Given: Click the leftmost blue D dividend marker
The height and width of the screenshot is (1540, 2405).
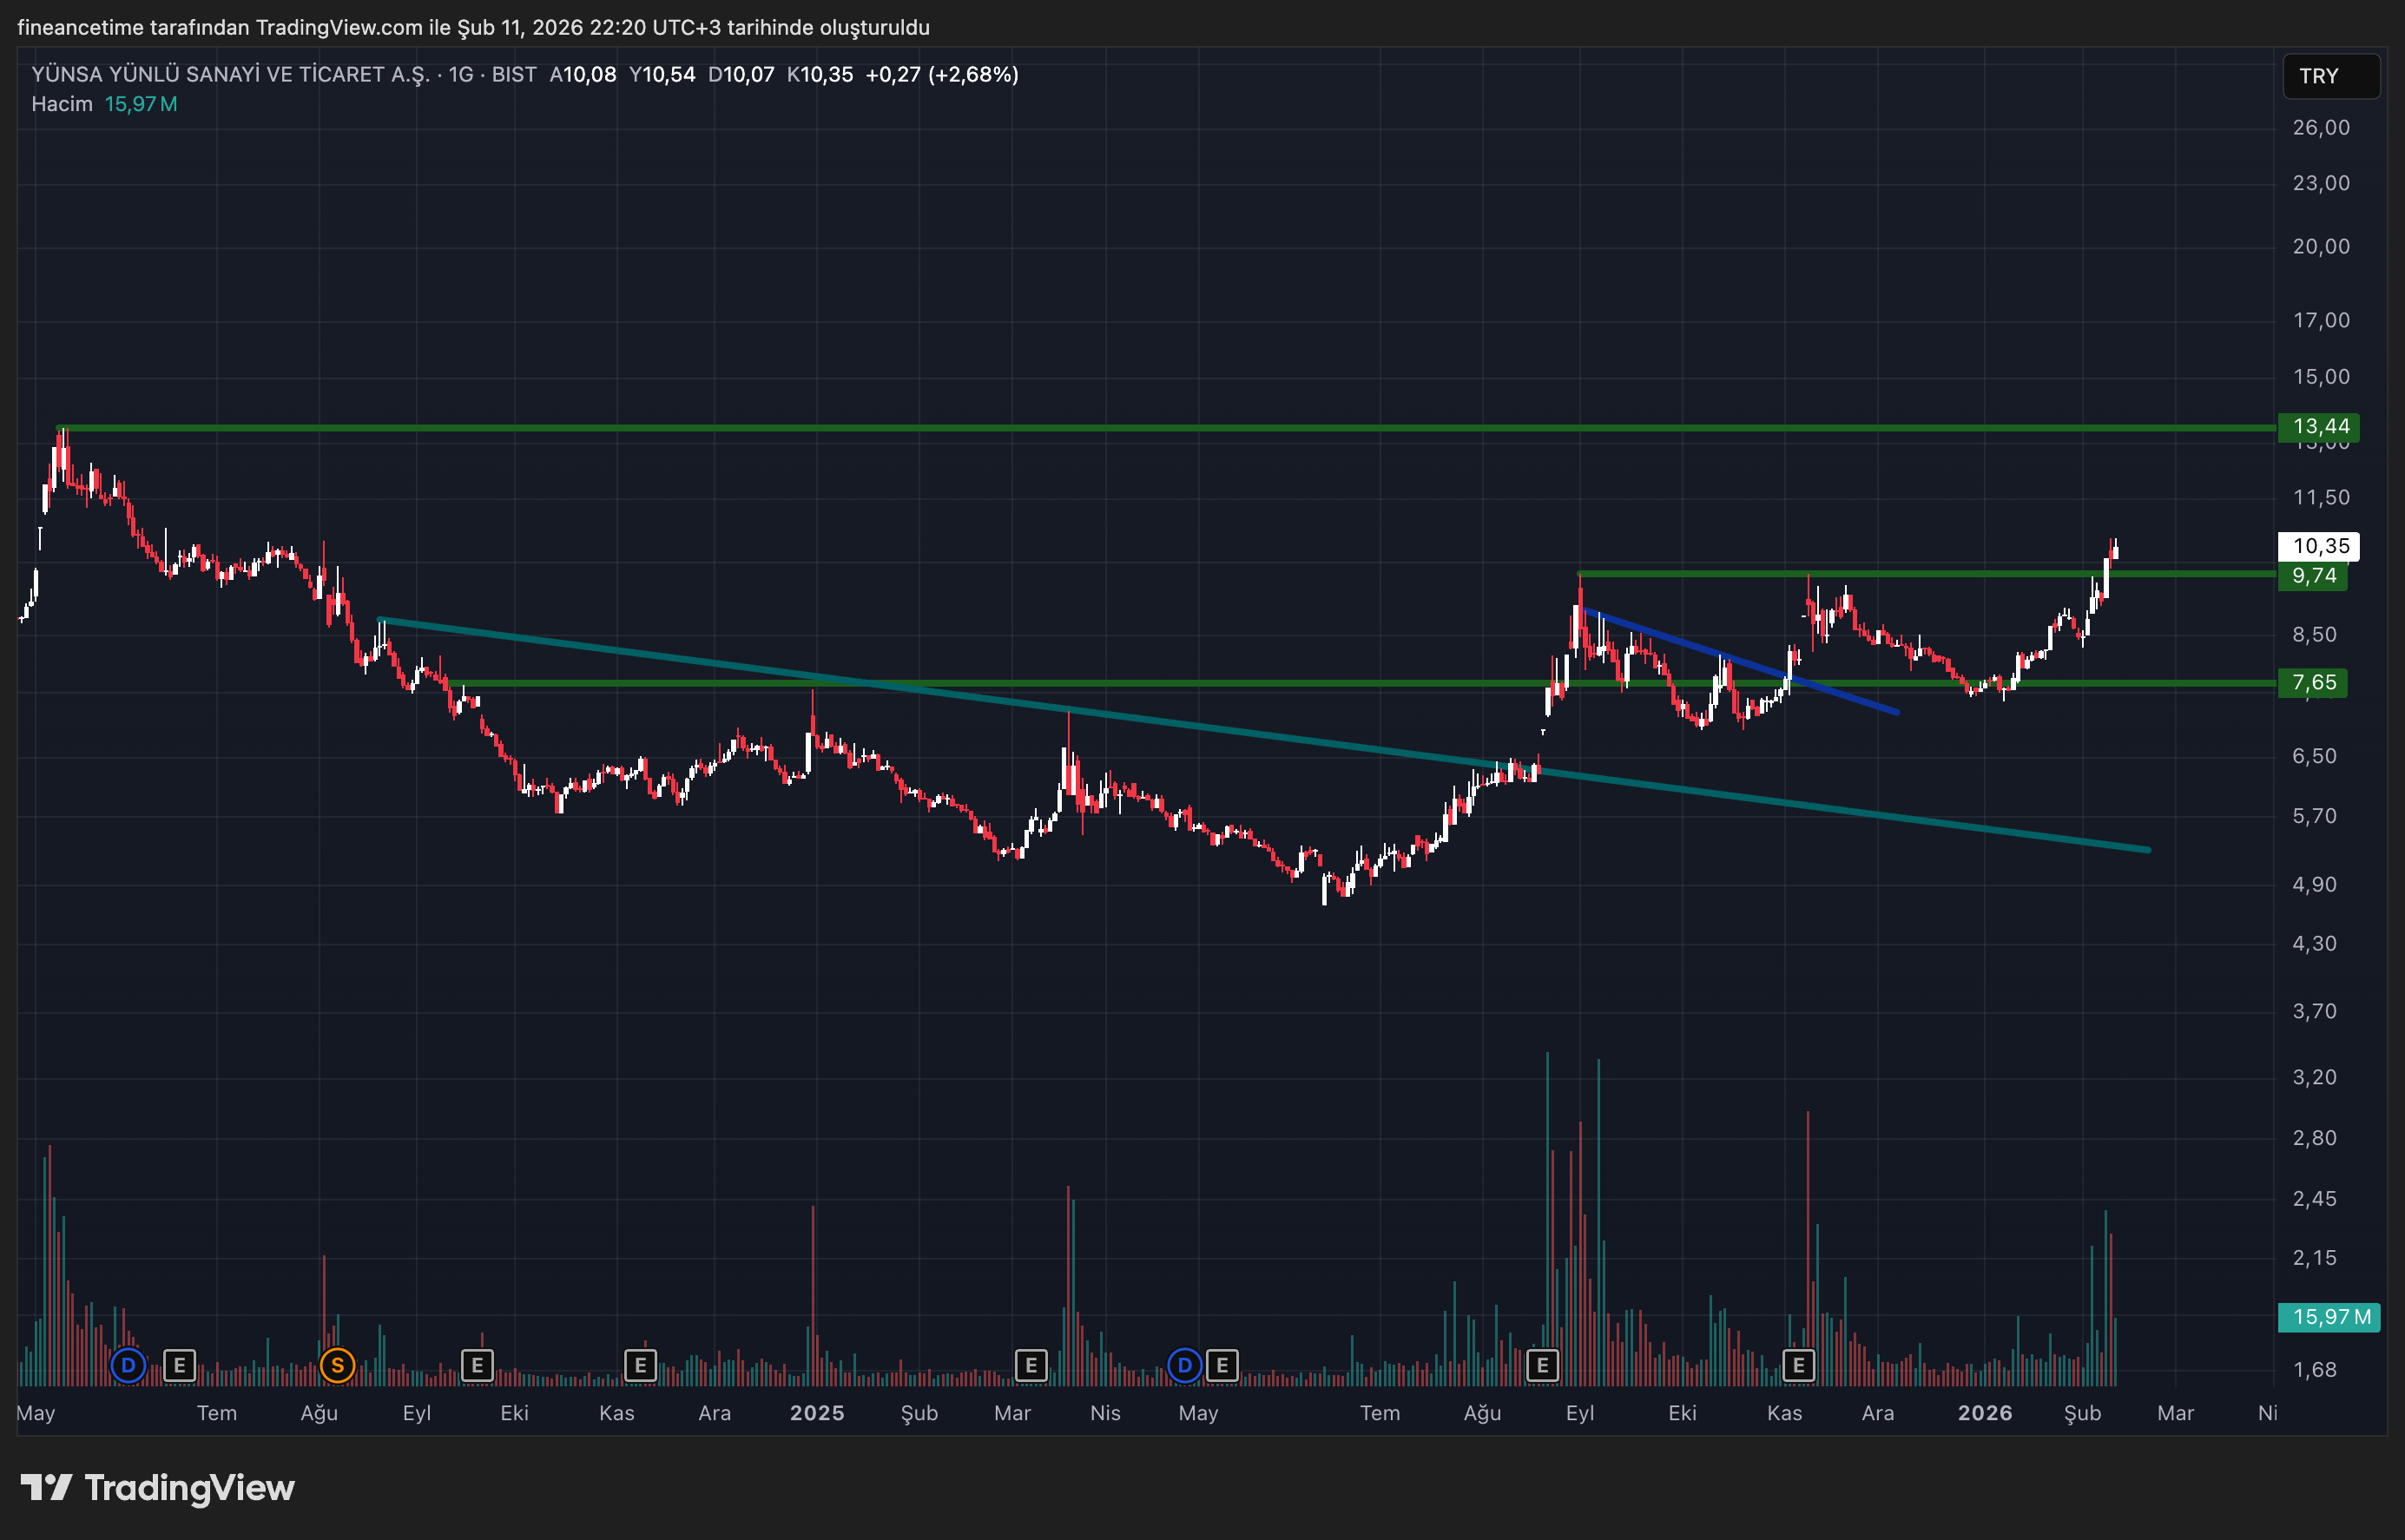Looking at the screenshot, I should [x=128, y=1365].
